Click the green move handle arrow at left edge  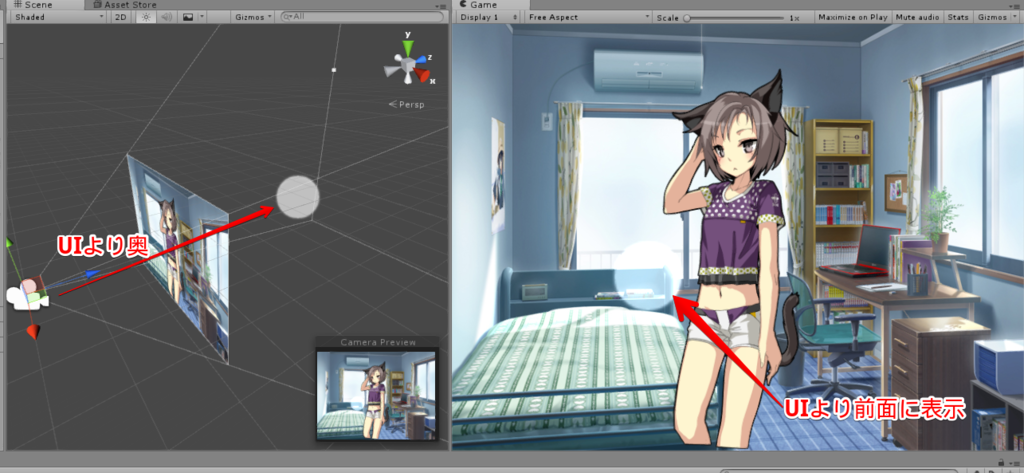(x=9, y=243)
